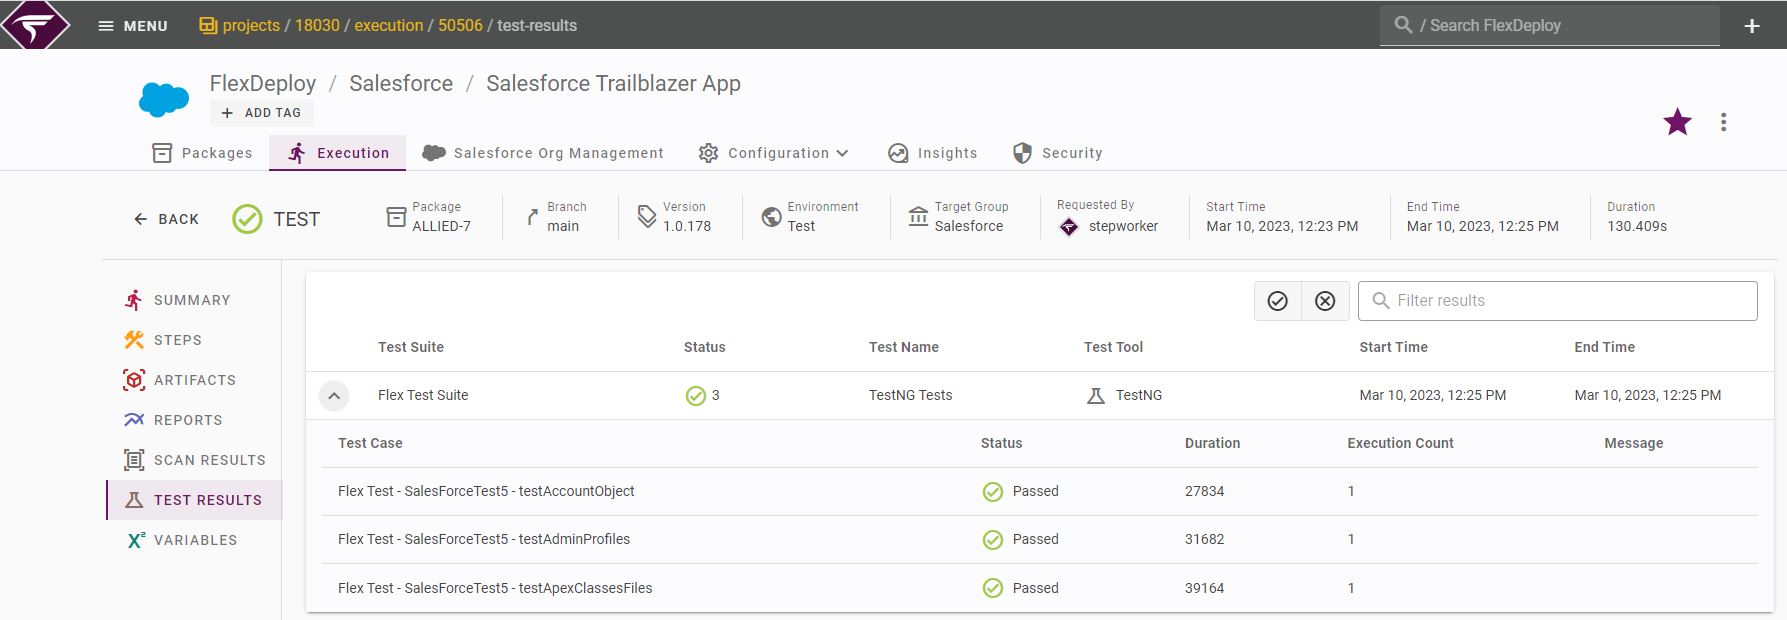Open the MENU hamburger button

(x=133, y=26)
